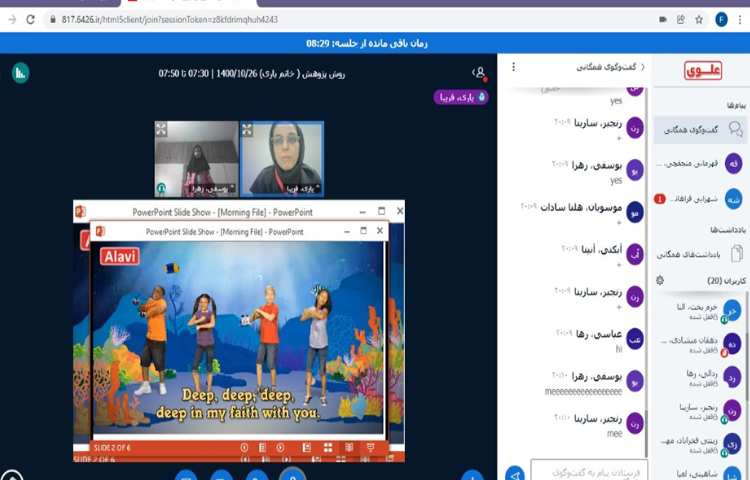Start the Slide Show view icon
Image resolution: width=750 pixels, height=480 pixels.
tap(370, 447)
